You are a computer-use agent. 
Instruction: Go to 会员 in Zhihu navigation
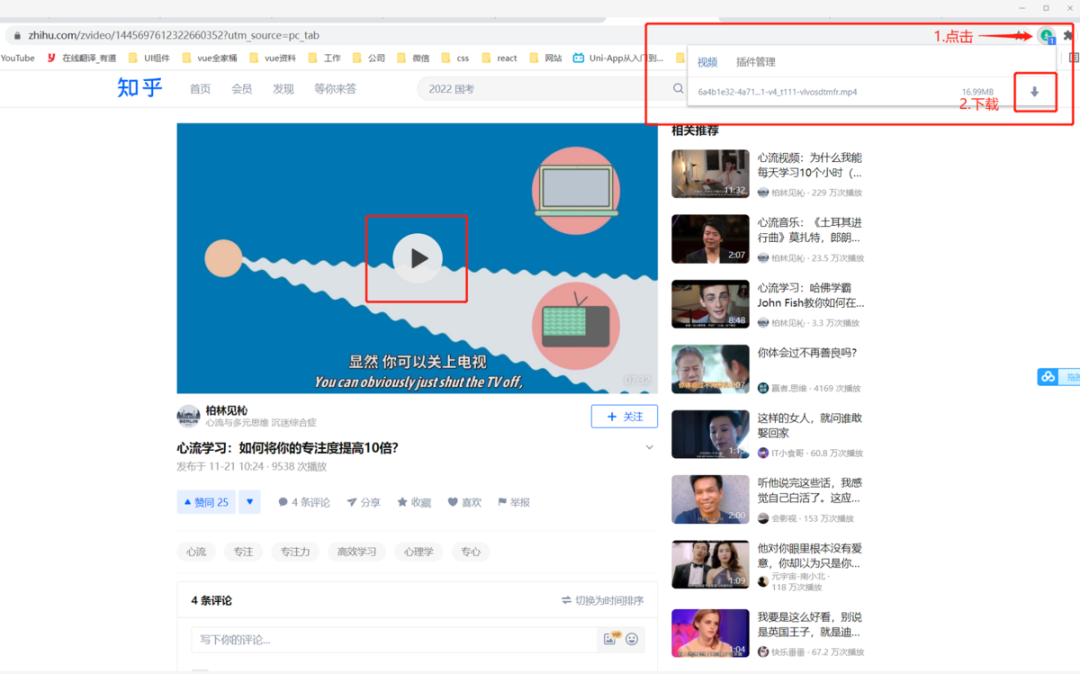tap(242, 89)
